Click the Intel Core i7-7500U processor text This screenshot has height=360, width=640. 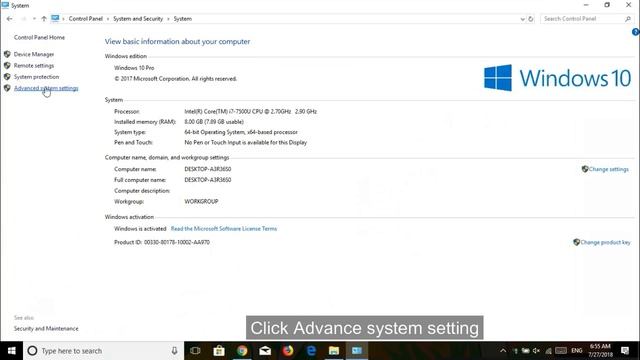pos(251,111)
